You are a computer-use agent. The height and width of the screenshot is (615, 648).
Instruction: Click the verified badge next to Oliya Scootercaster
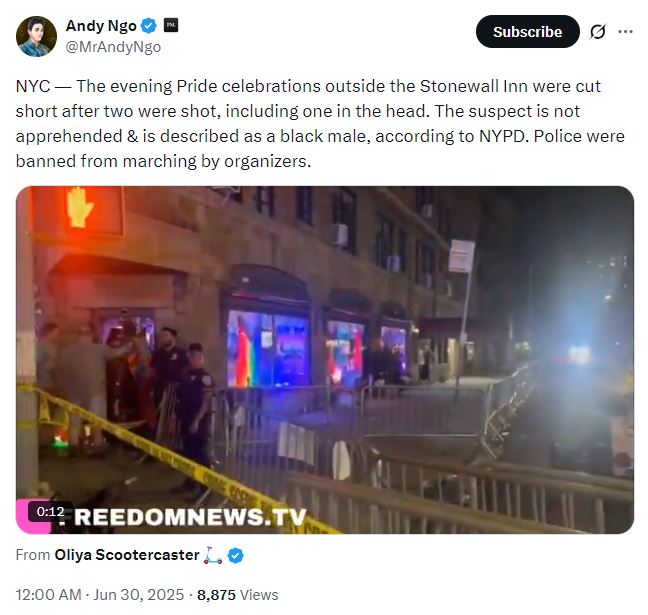(x=236, y=555)
